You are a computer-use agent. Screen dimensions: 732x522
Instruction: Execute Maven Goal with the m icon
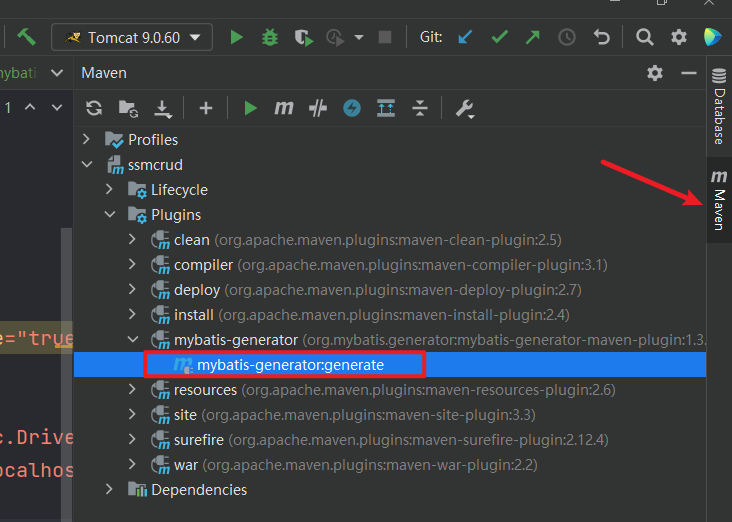284,108
